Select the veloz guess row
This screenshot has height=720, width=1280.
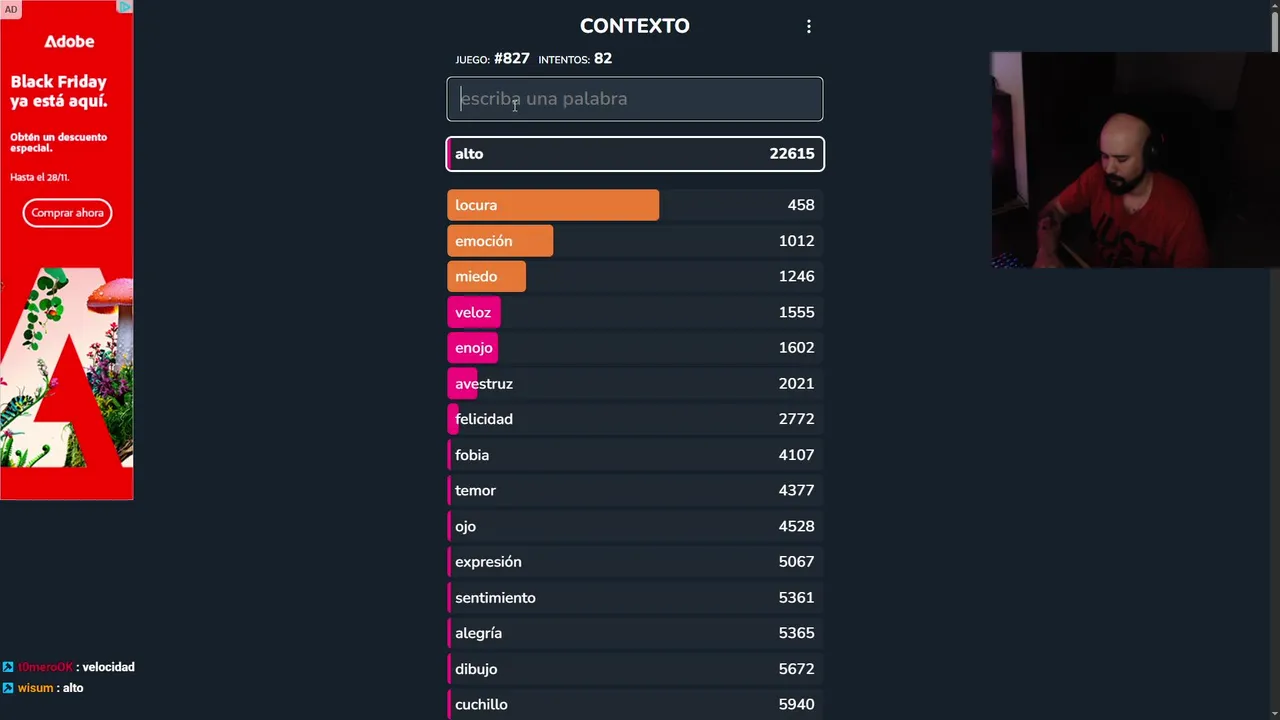point(634,312)
